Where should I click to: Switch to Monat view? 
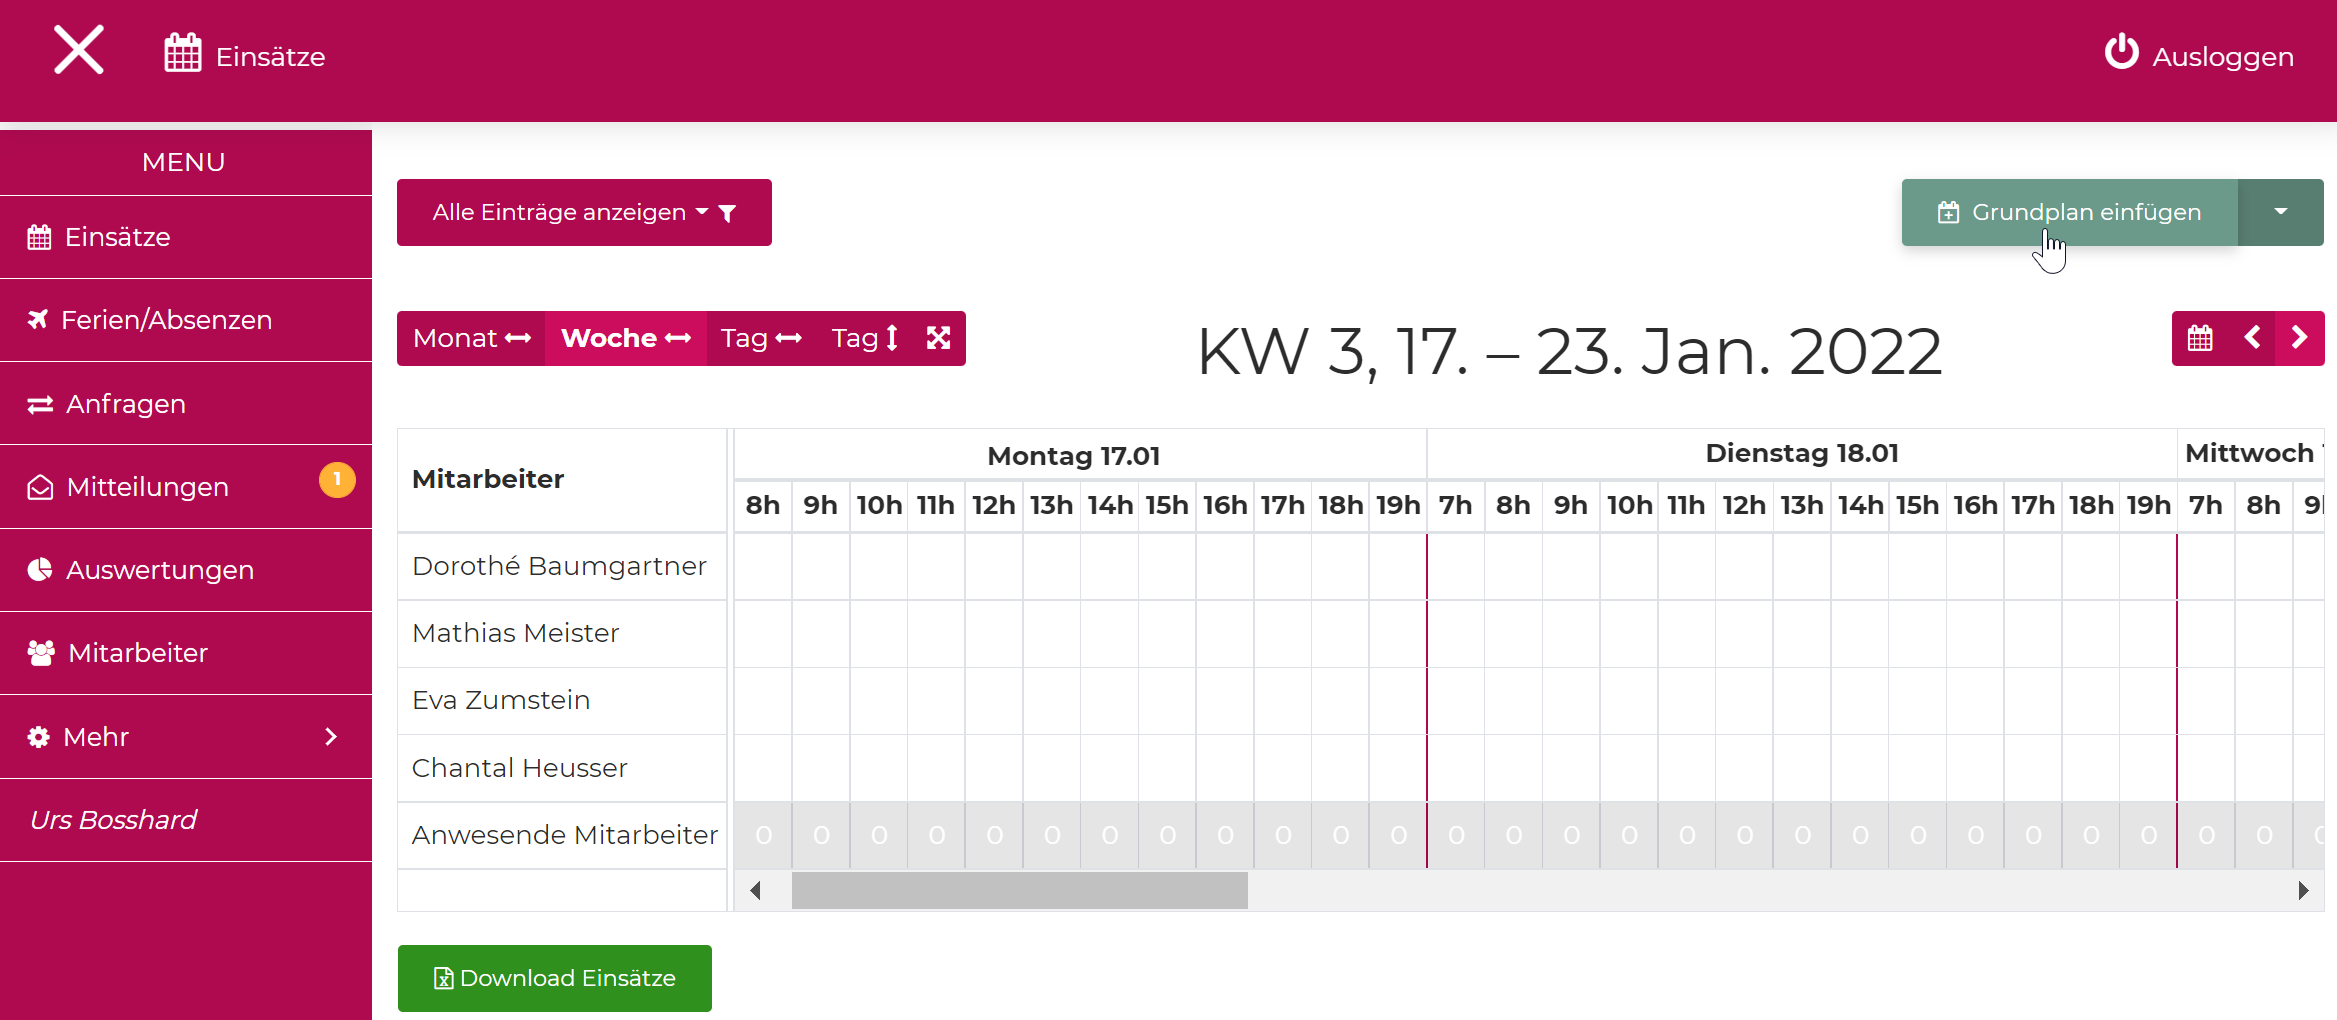point(471,338)
